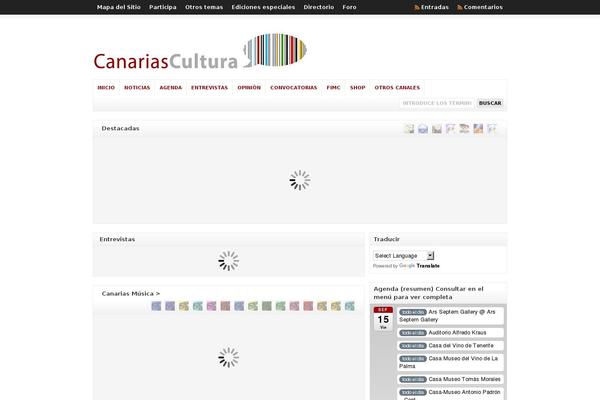Open the first Canarias Música thumbnail
The width and height of the screenshot is (600, 400).
tap(156, 306)
